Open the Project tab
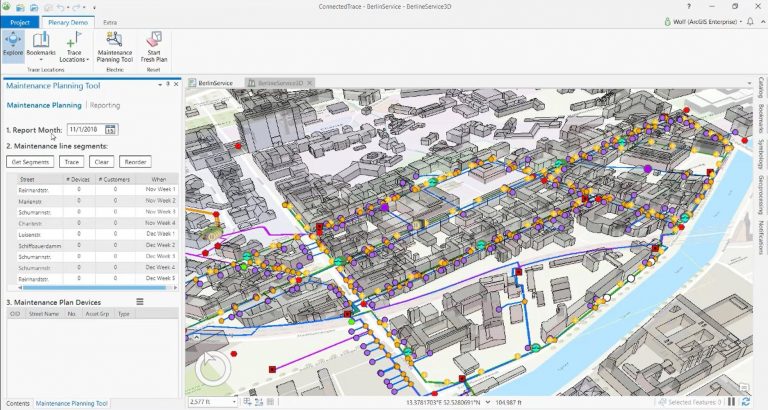The height and width of the screenshot is (410, 768). click(x=20, y=22)
